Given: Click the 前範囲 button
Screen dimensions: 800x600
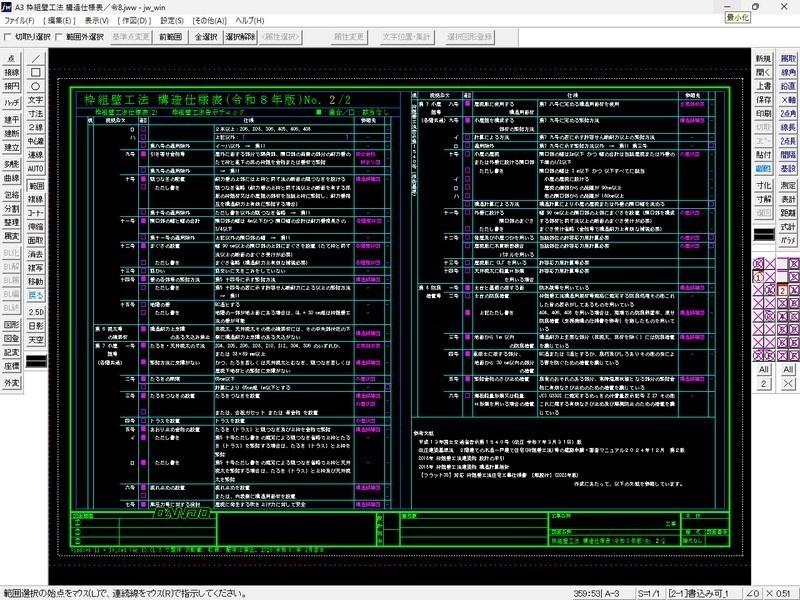Looking at the screenshot, I should tap(170, 37).
